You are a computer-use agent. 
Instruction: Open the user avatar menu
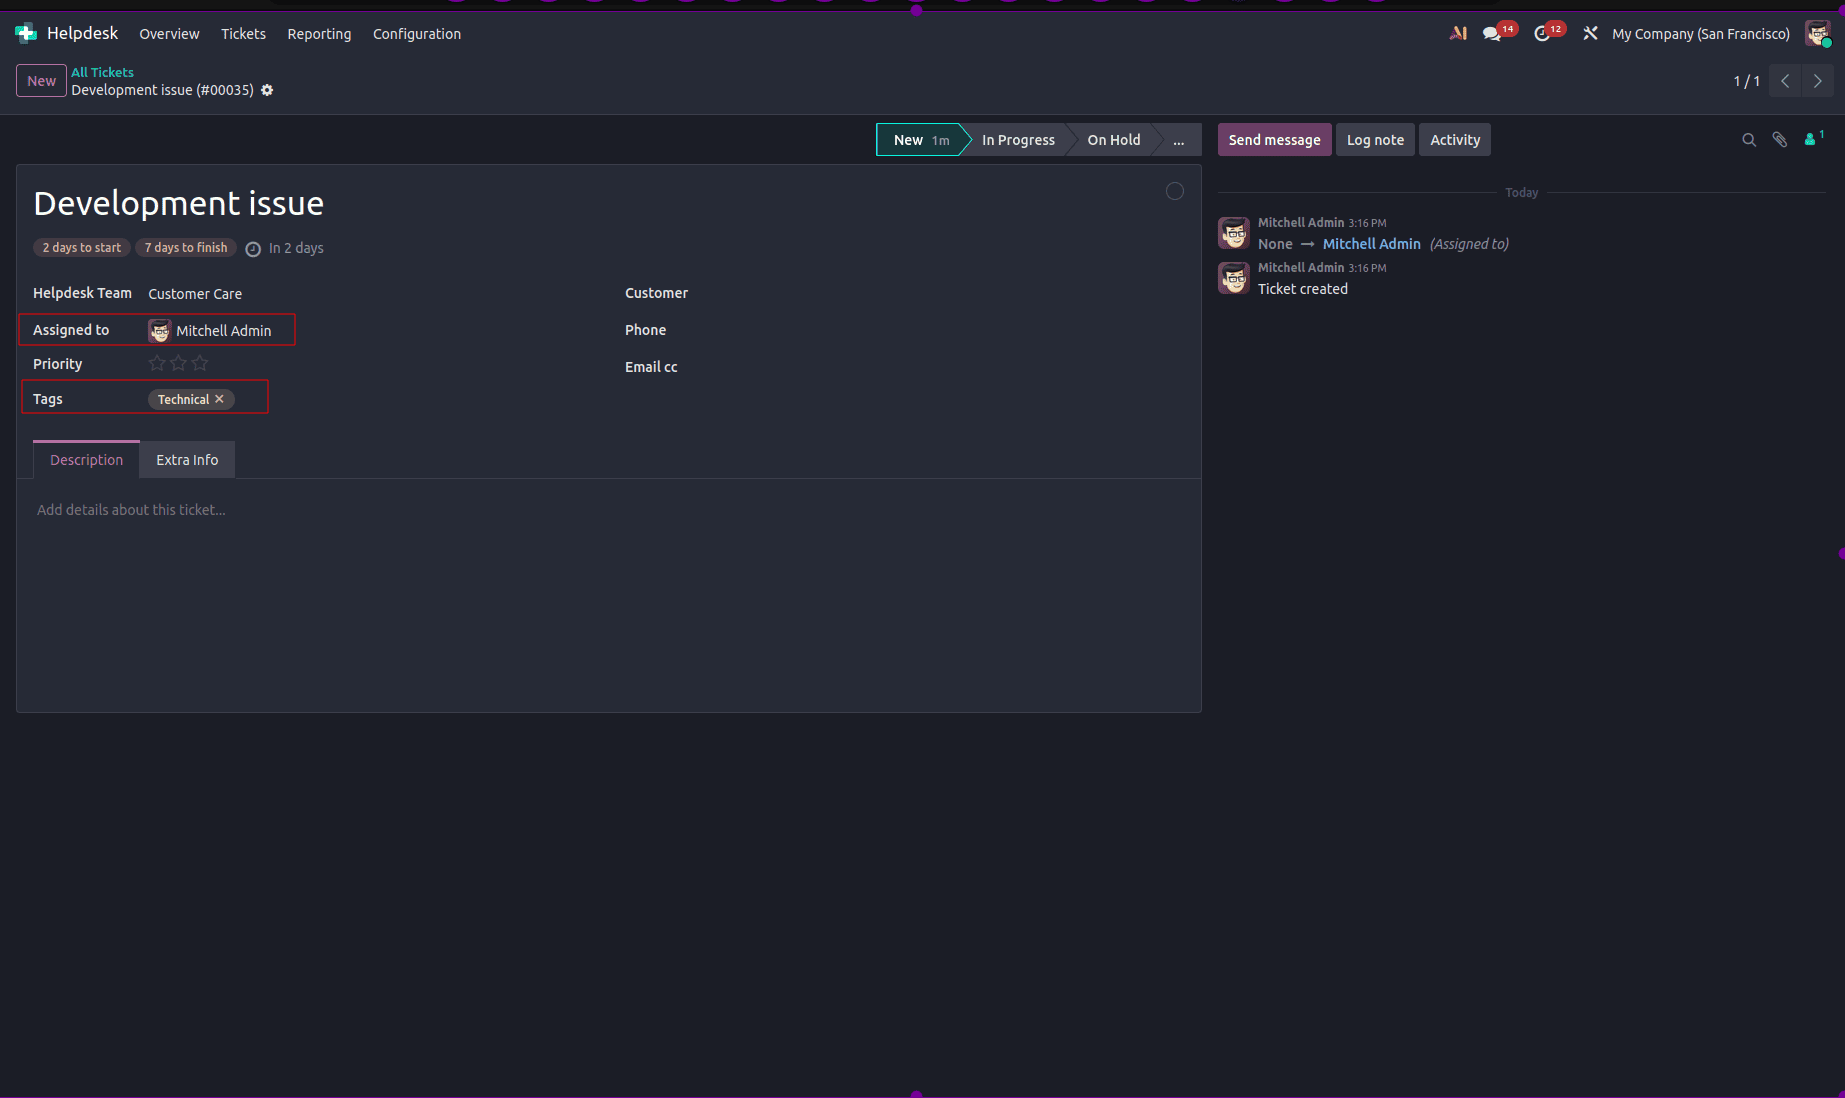coord(1817,33)
